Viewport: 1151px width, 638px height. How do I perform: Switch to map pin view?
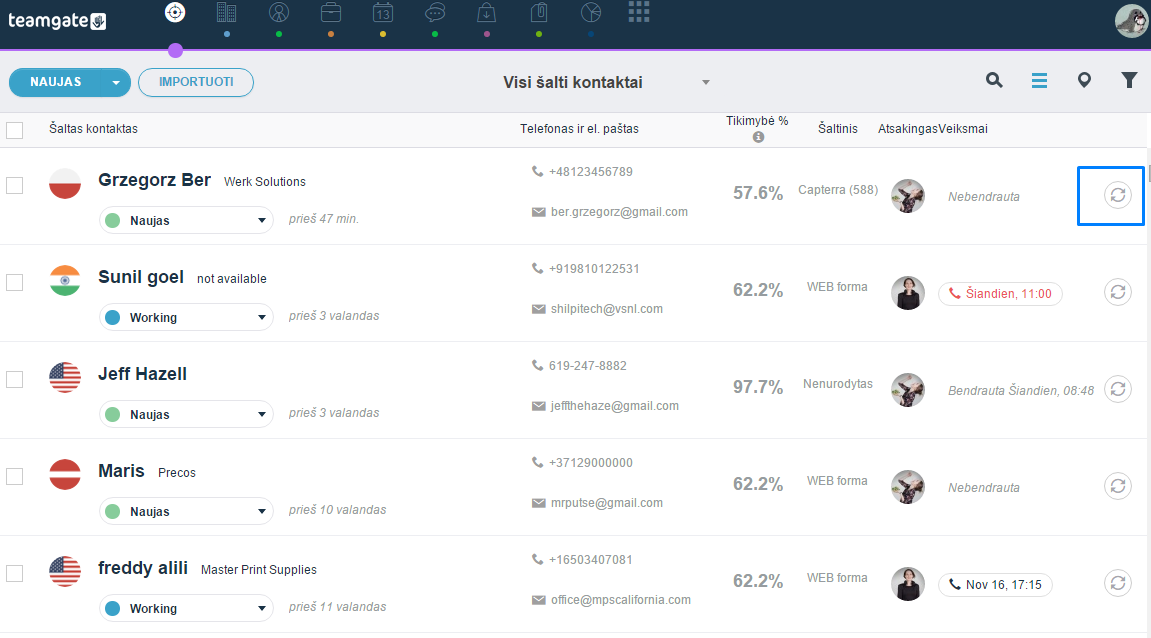(1084, 81)
